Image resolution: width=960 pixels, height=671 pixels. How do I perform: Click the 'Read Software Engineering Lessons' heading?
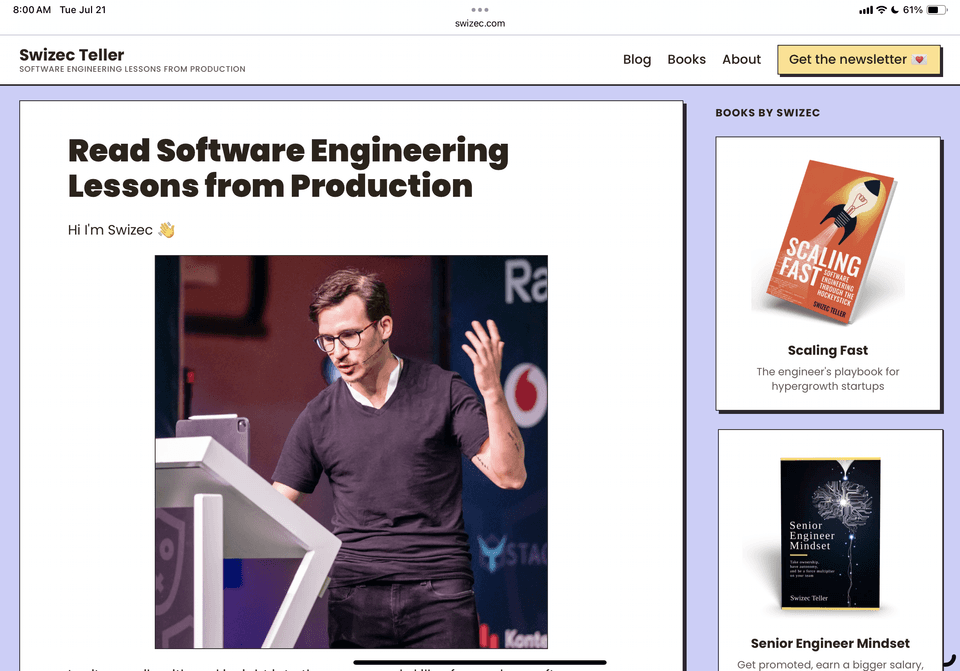pos(288,168)
